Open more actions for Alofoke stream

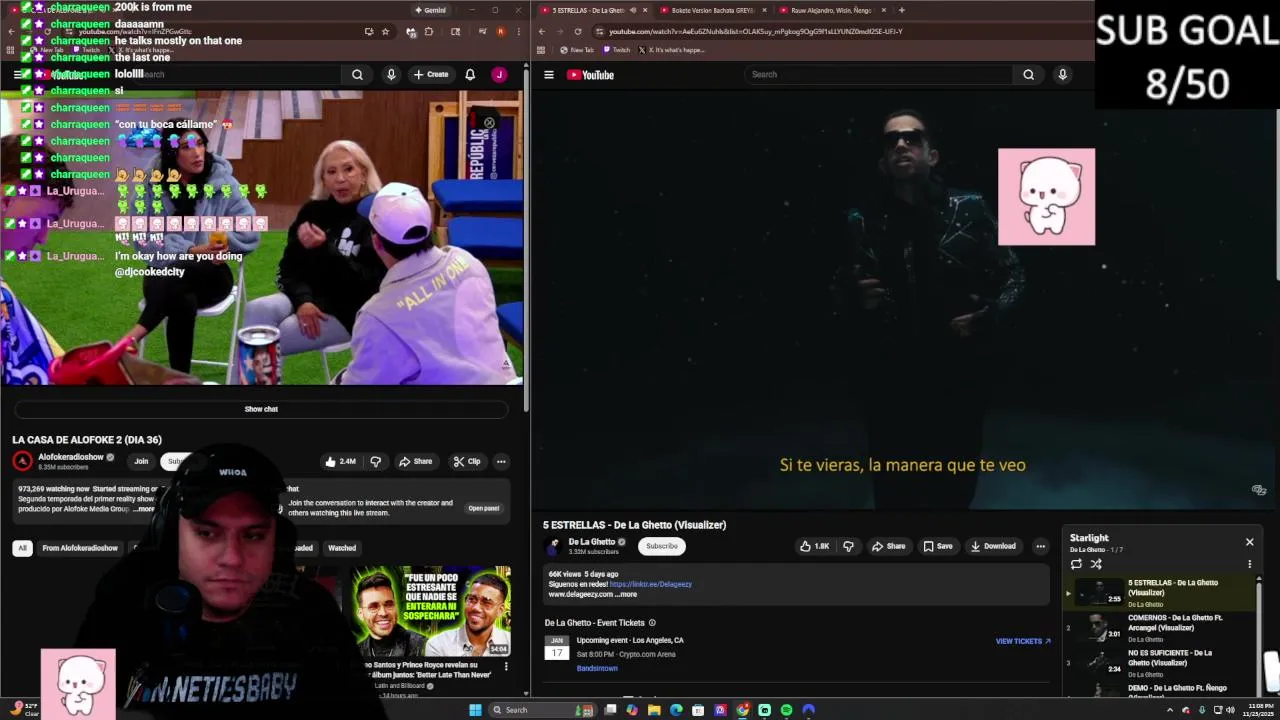(501, 461)
